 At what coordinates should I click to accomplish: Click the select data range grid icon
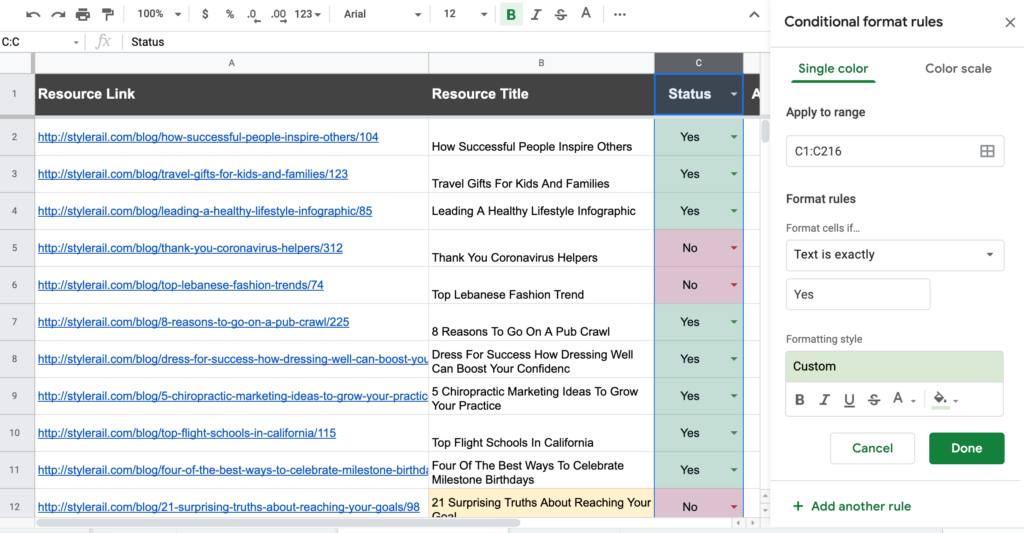(x=987, y=152)
